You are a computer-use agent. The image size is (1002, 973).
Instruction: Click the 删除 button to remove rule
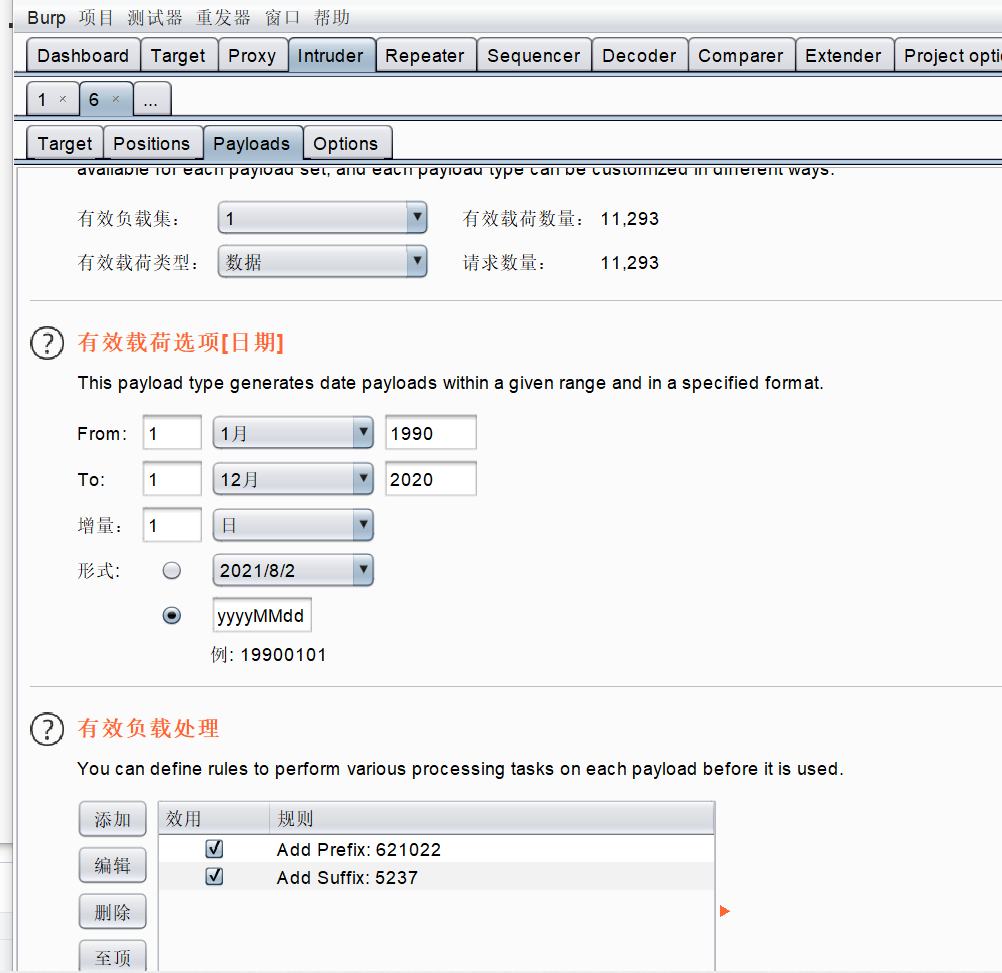(x=112, y=912)
